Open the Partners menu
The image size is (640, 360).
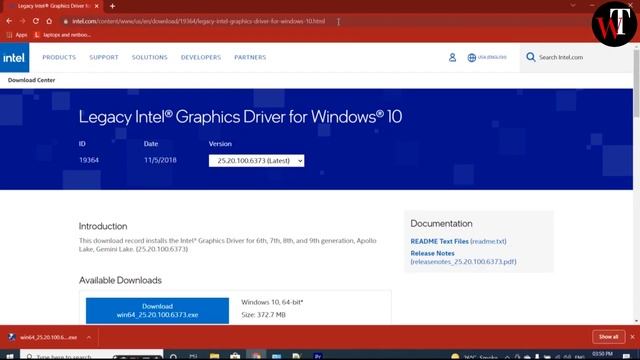coord(250,58)
